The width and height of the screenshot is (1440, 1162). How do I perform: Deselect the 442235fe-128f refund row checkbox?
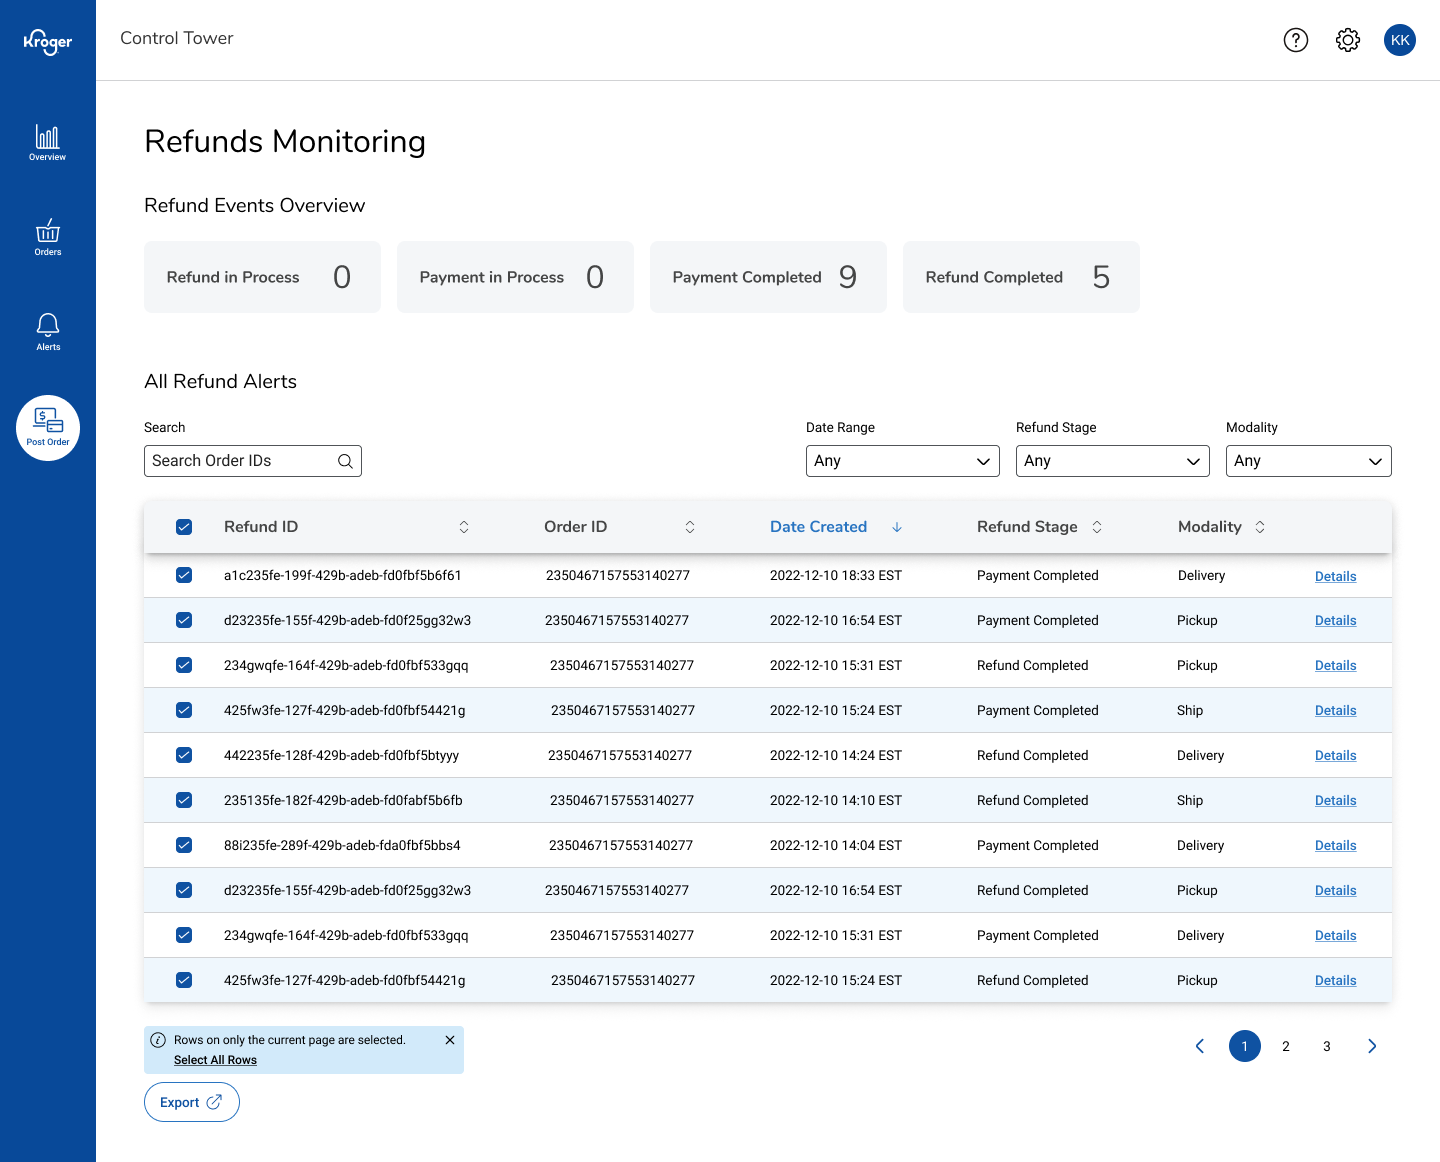[184, 755]
